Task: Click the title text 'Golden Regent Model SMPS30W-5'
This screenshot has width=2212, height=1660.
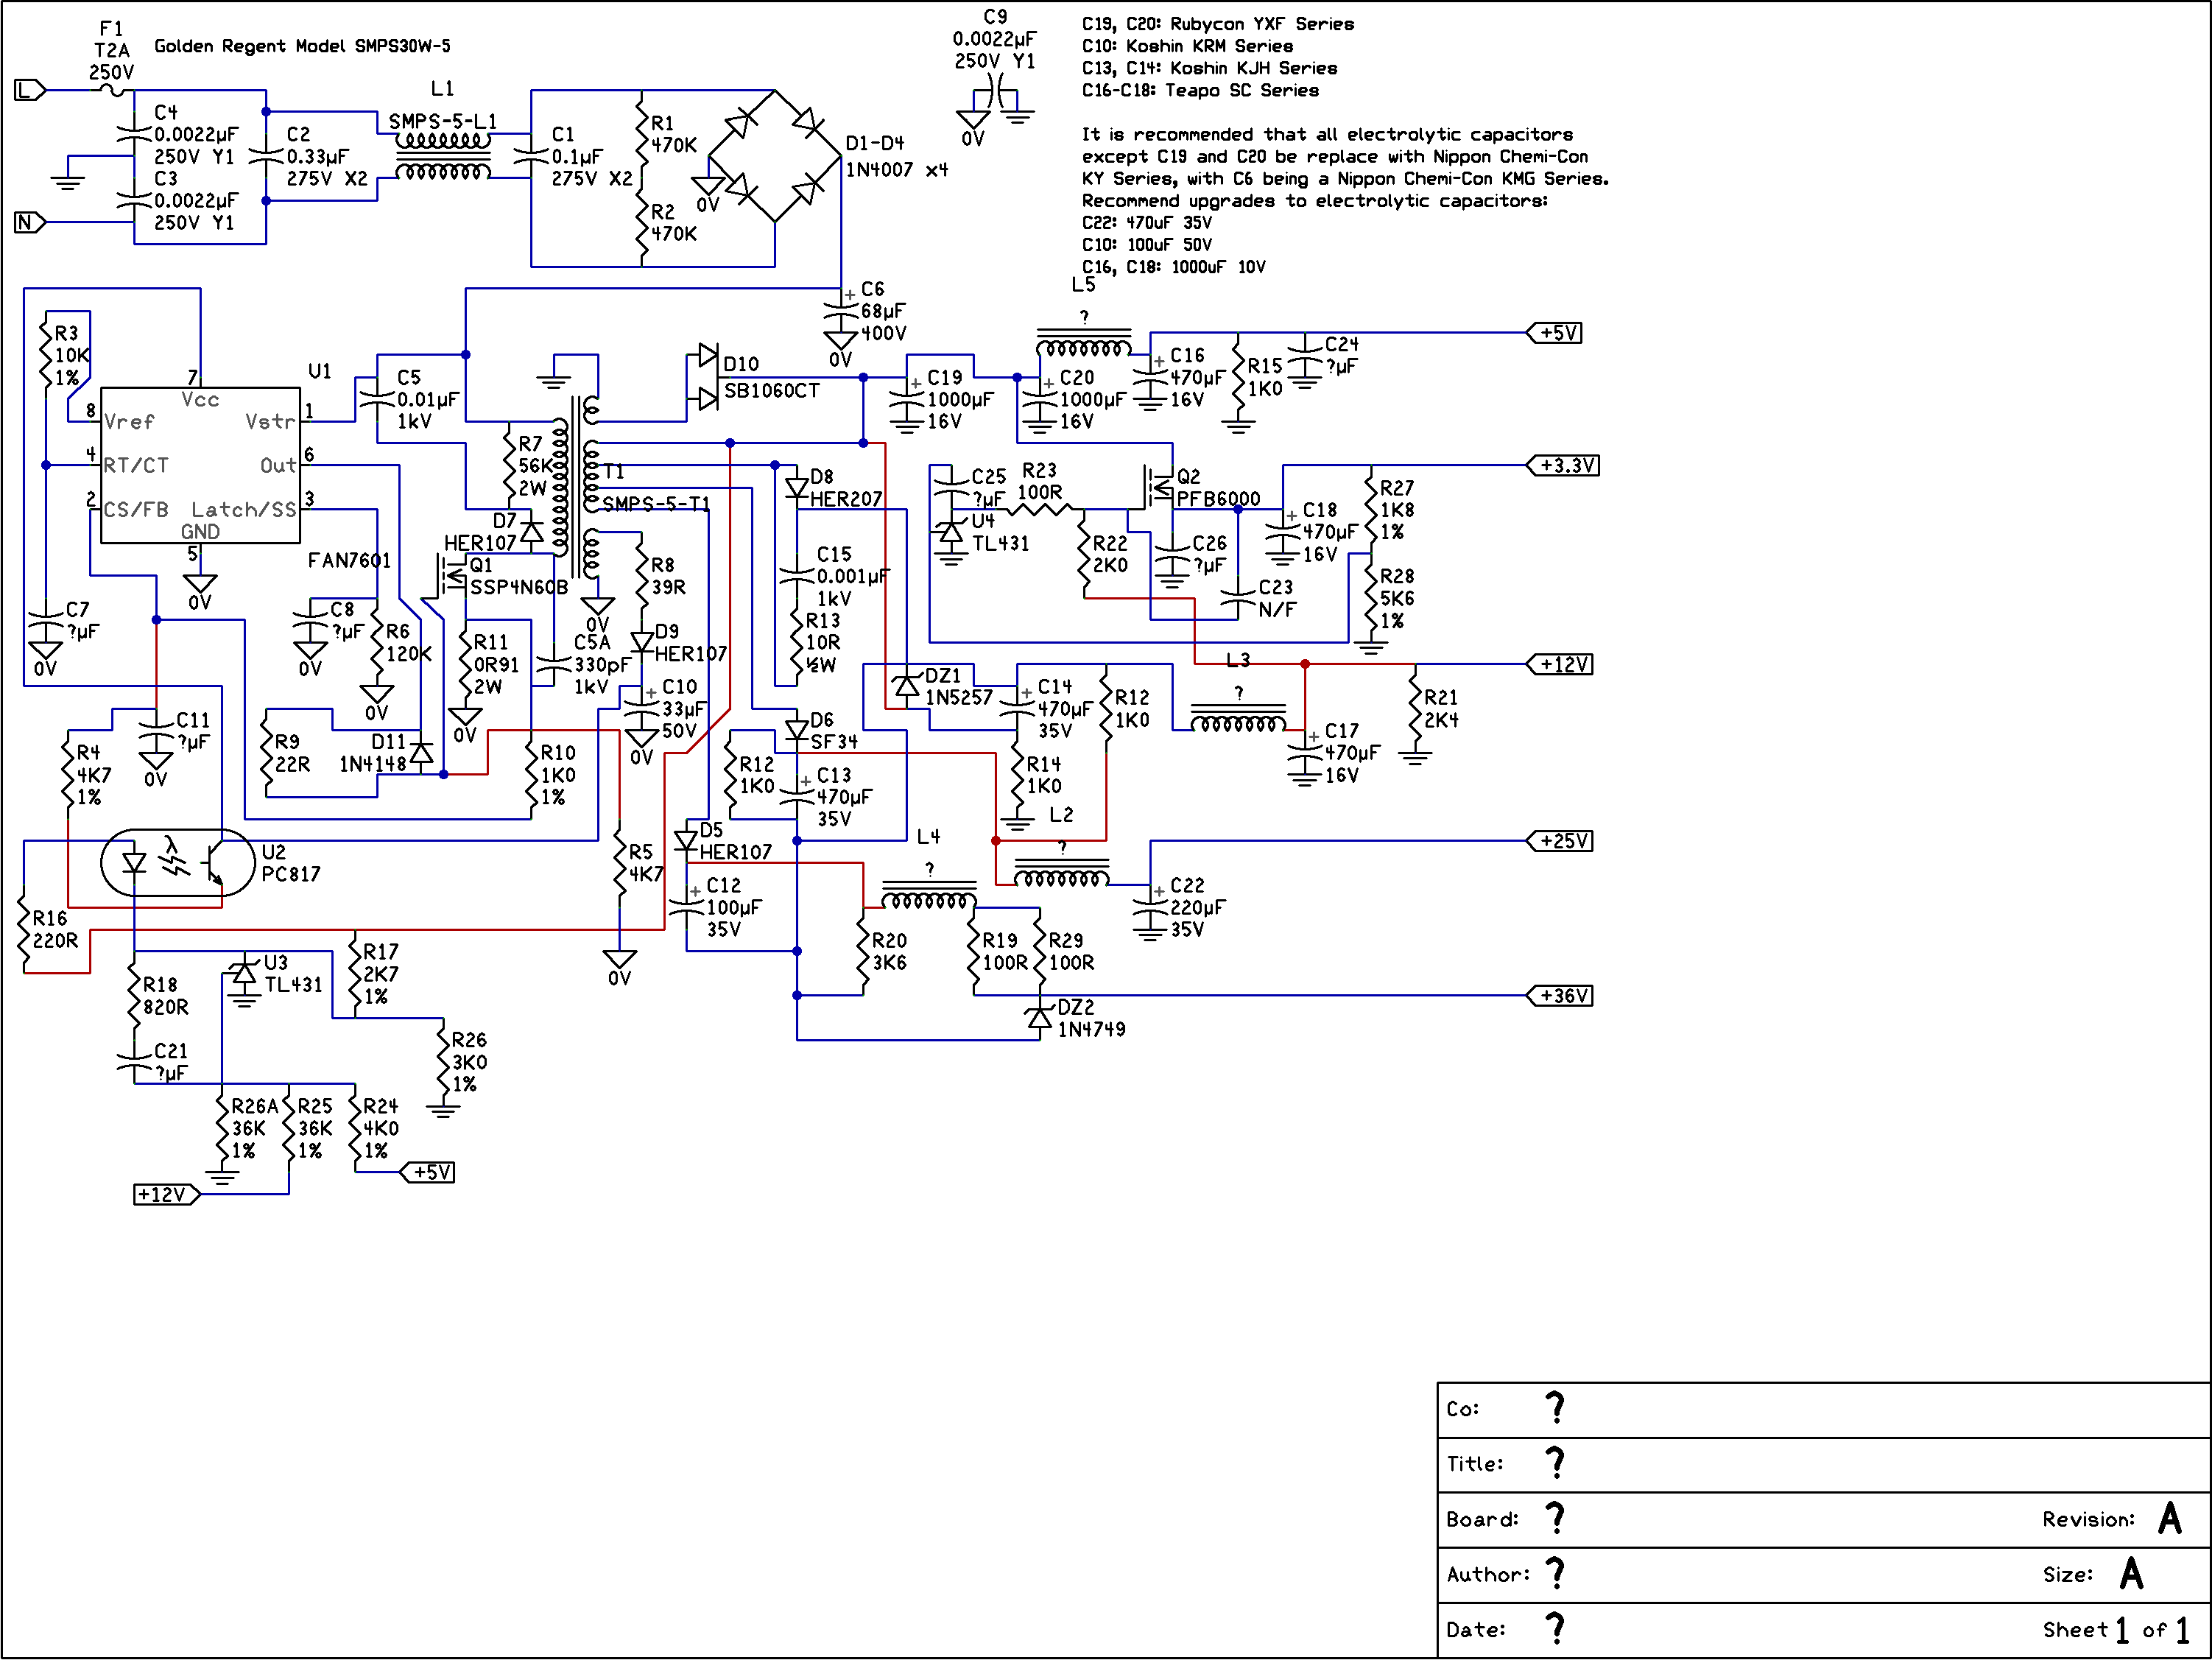Action: coord(302,46)
